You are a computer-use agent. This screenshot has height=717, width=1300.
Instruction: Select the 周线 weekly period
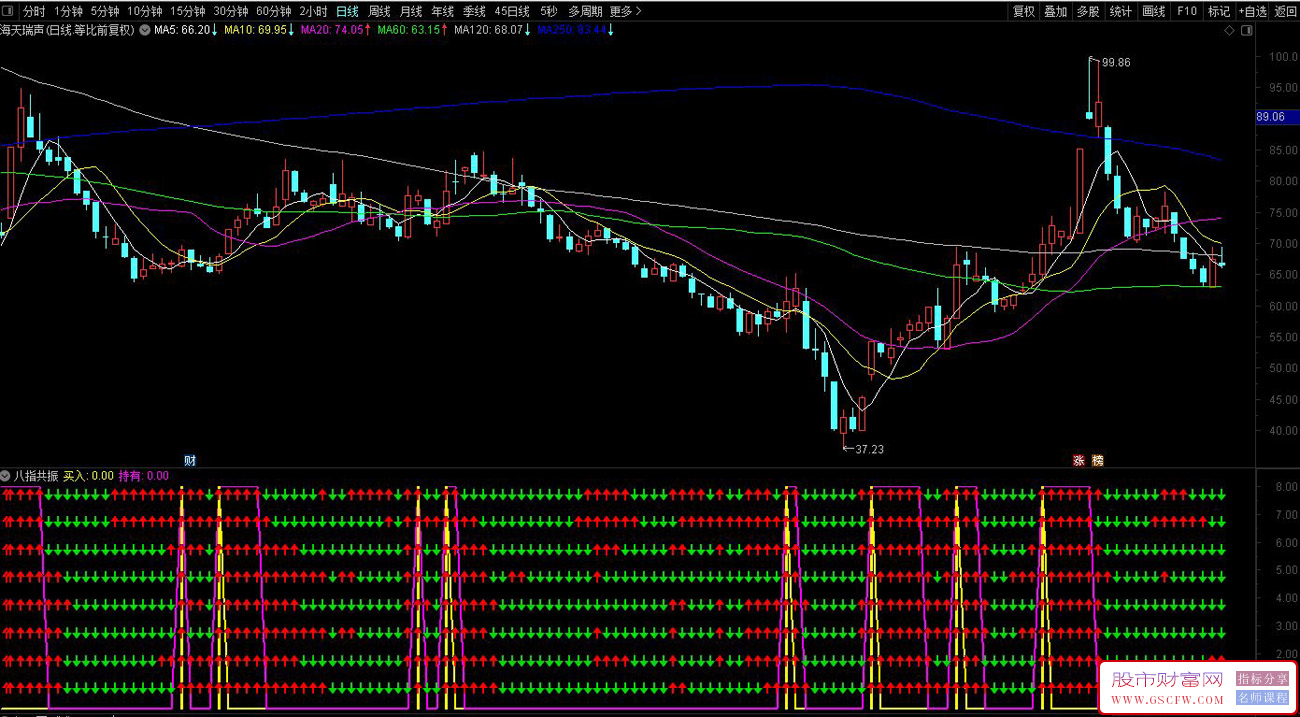tap(379, 11)
